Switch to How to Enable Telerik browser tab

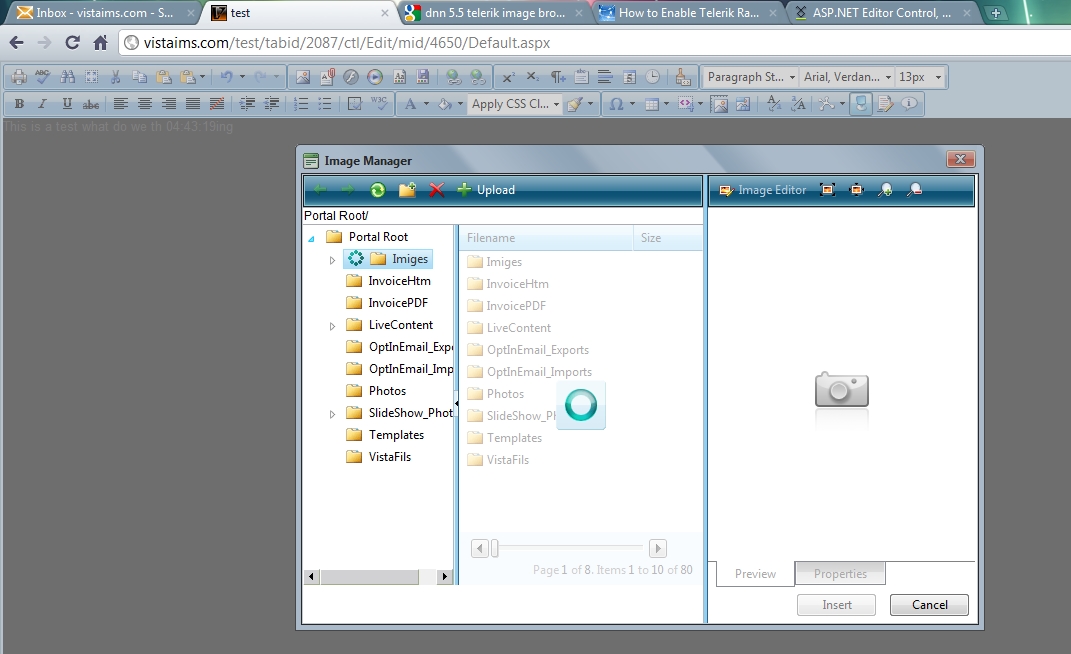pos(689,12)
